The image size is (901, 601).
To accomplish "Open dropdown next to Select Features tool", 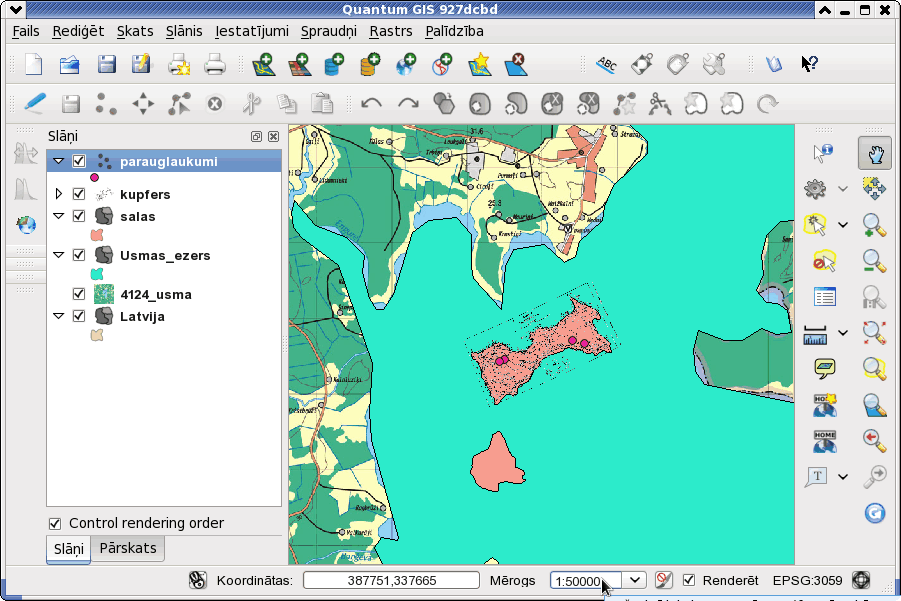I will [842, 225].
